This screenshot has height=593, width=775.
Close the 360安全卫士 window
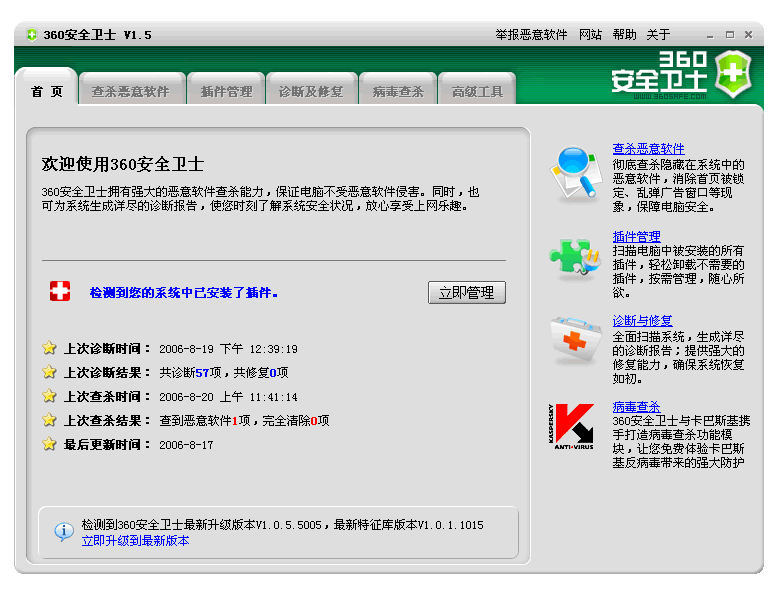tap(748, 35)
